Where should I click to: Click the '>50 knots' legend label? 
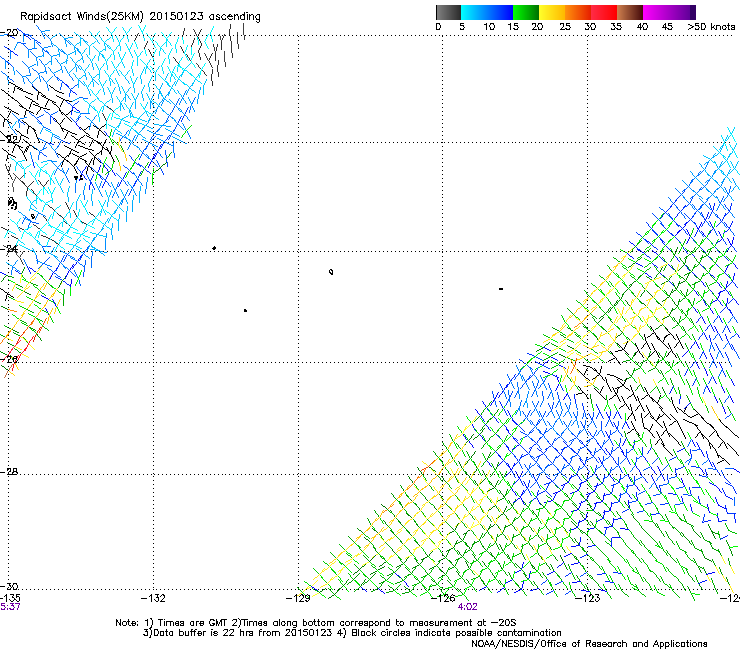711,27
